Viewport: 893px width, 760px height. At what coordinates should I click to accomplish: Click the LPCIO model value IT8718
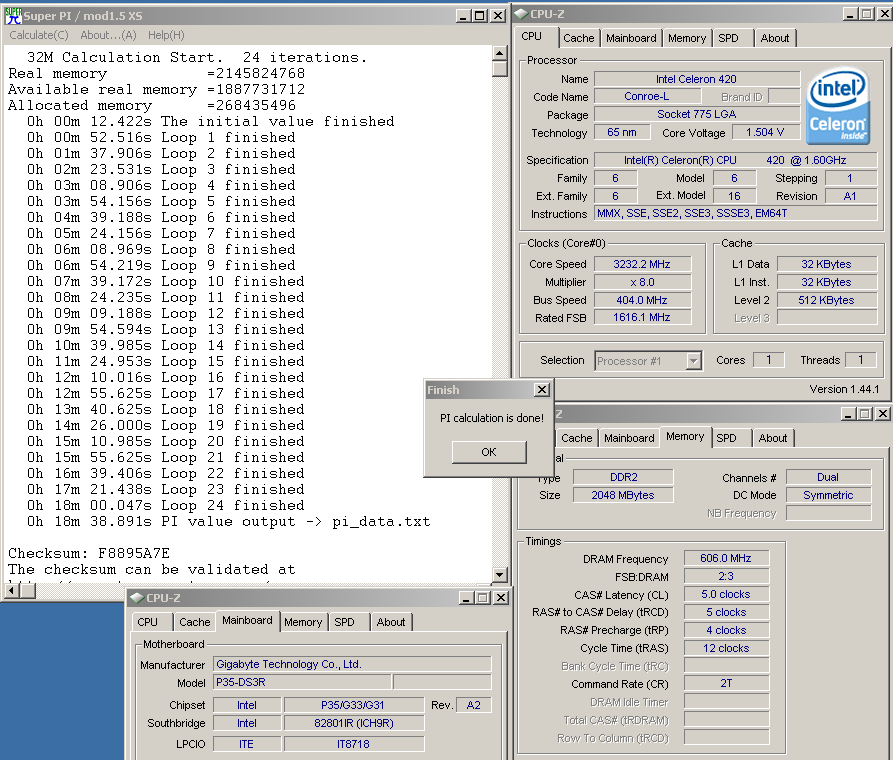coord(354,744)
